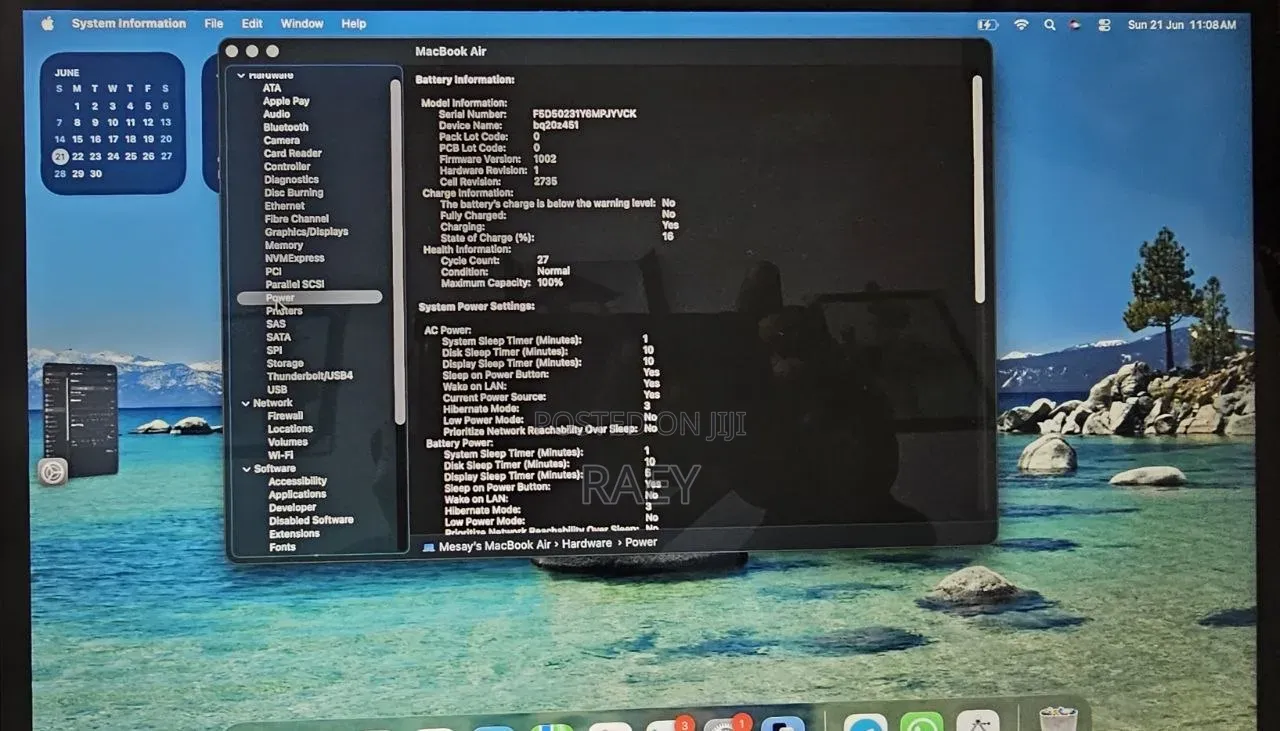Select SAS in the sidebar
This screenshot has height=731, width=1280.
[x=276, y=324]
